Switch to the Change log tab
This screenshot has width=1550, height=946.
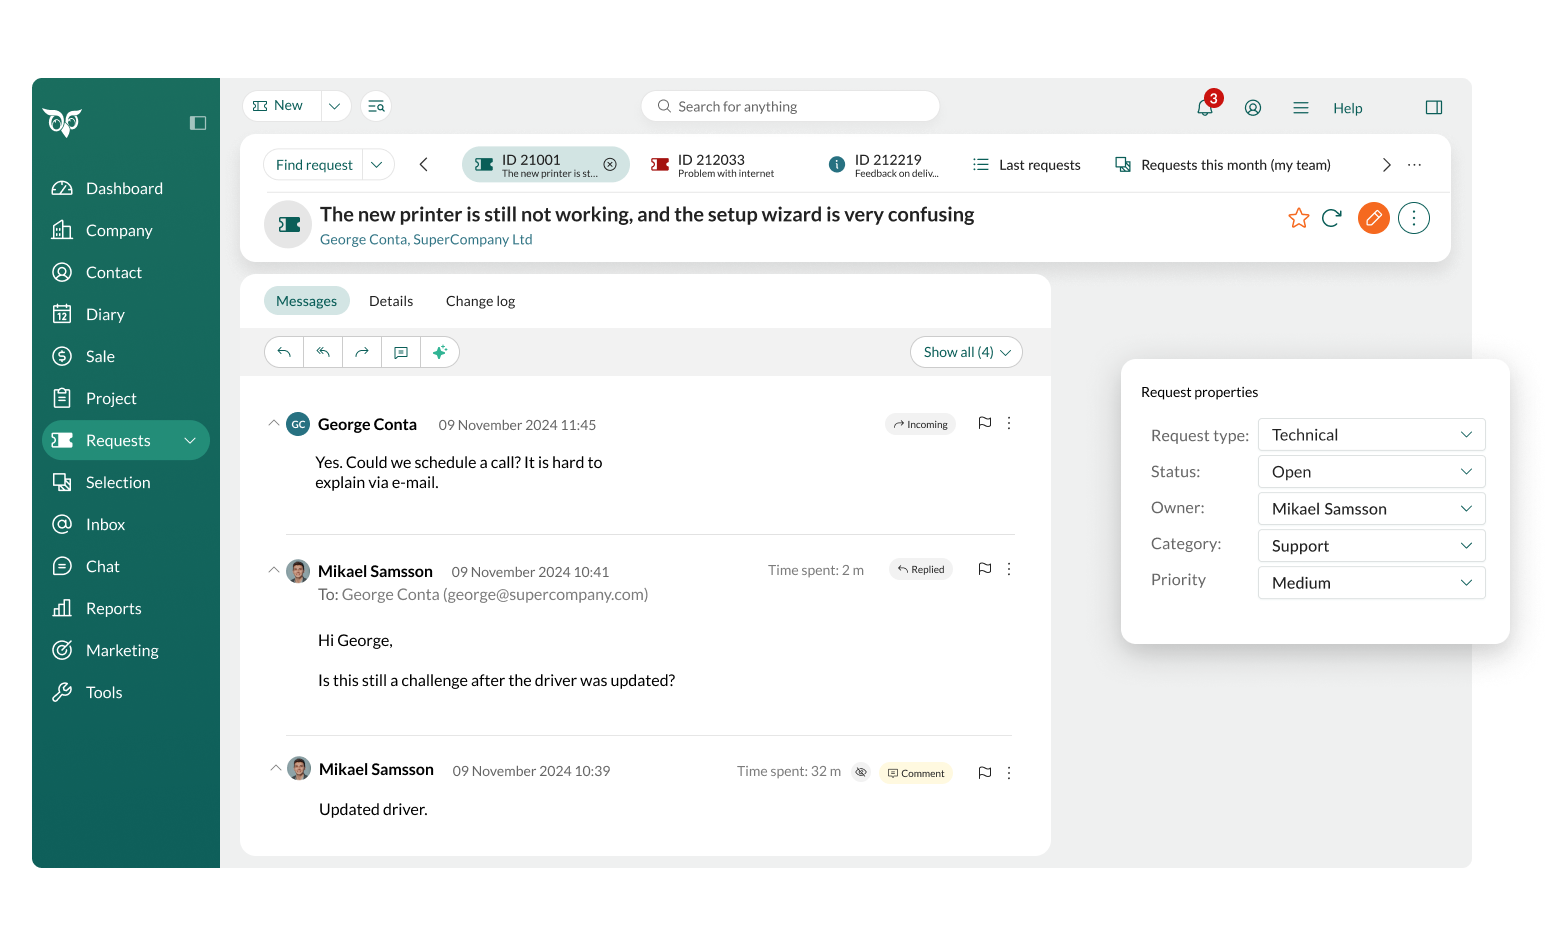pyautogui.click(x=480, y=301)
